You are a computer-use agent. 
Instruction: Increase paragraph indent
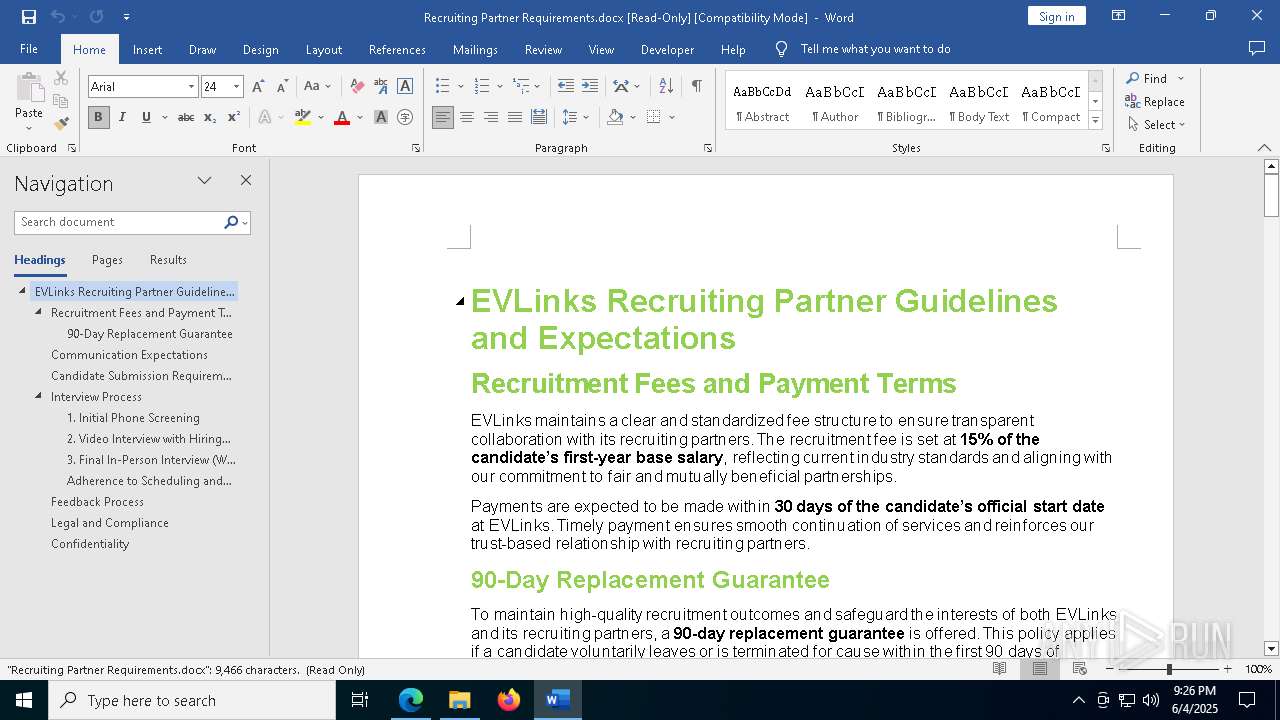pyautogui.click(x=590, y=87)
